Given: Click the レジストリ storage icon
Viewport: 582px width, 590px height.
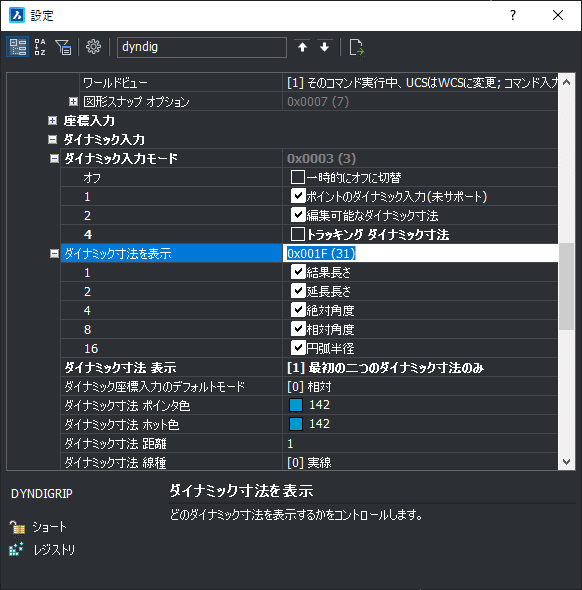Looking at the screenshot, I should (16, 550).
